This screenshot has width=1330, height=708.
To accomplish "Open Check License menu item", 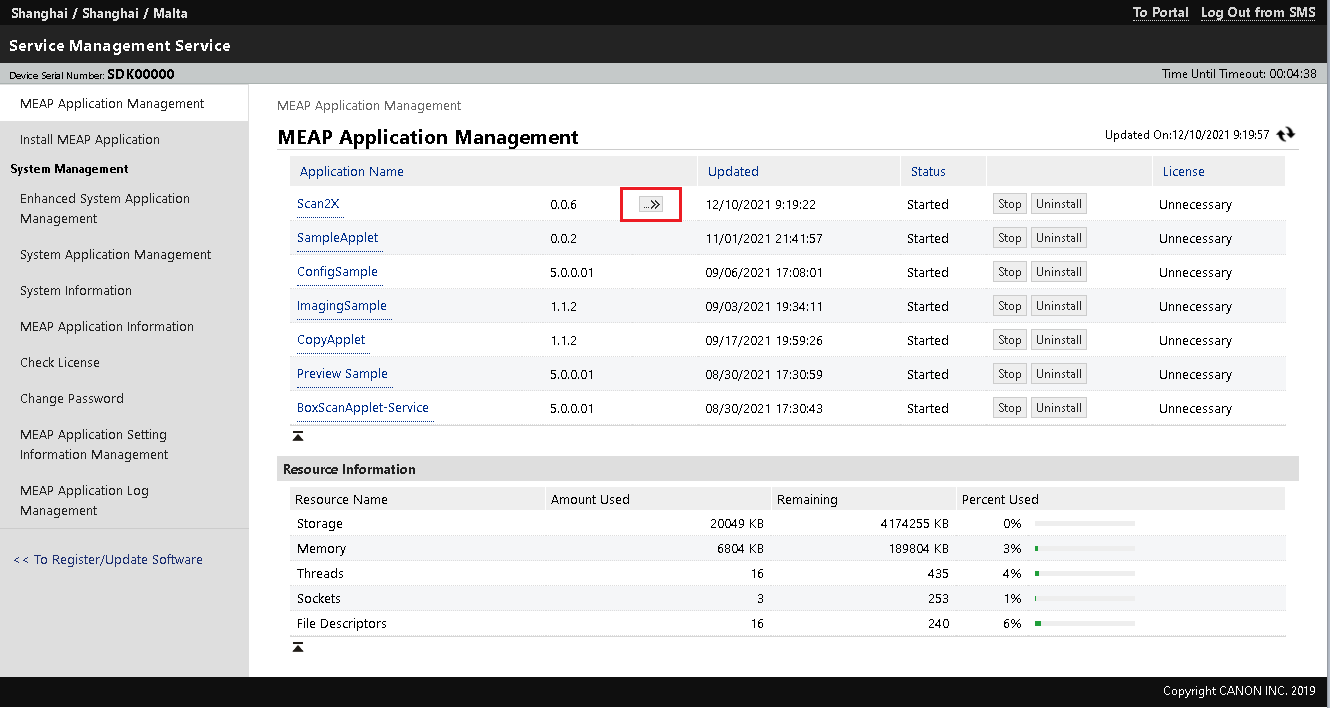I will [60, 363].
